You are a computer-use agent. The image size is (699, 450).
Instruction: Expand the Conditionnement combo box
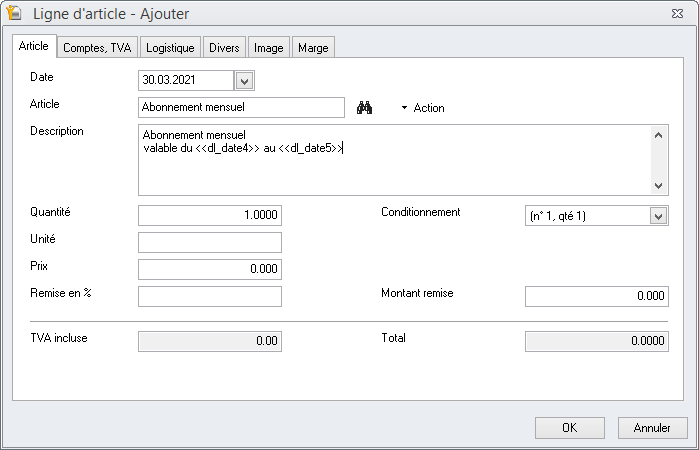pos(657,216)
